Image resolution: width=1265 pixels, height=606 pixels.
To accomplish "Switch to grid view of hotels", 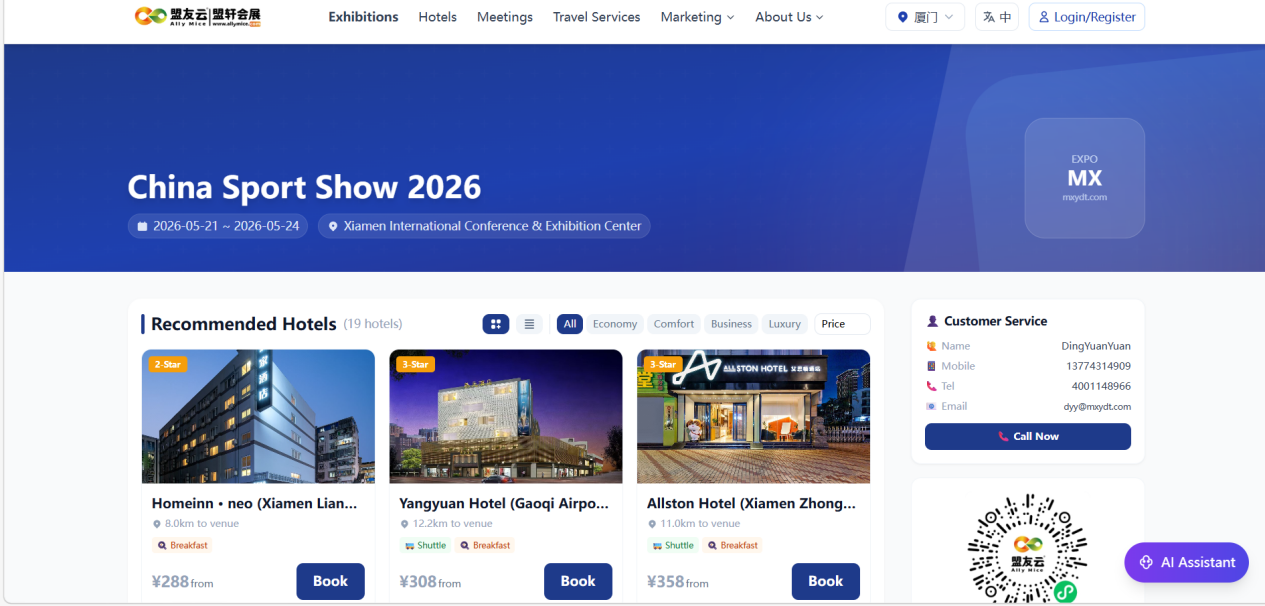I will point(496,324).
